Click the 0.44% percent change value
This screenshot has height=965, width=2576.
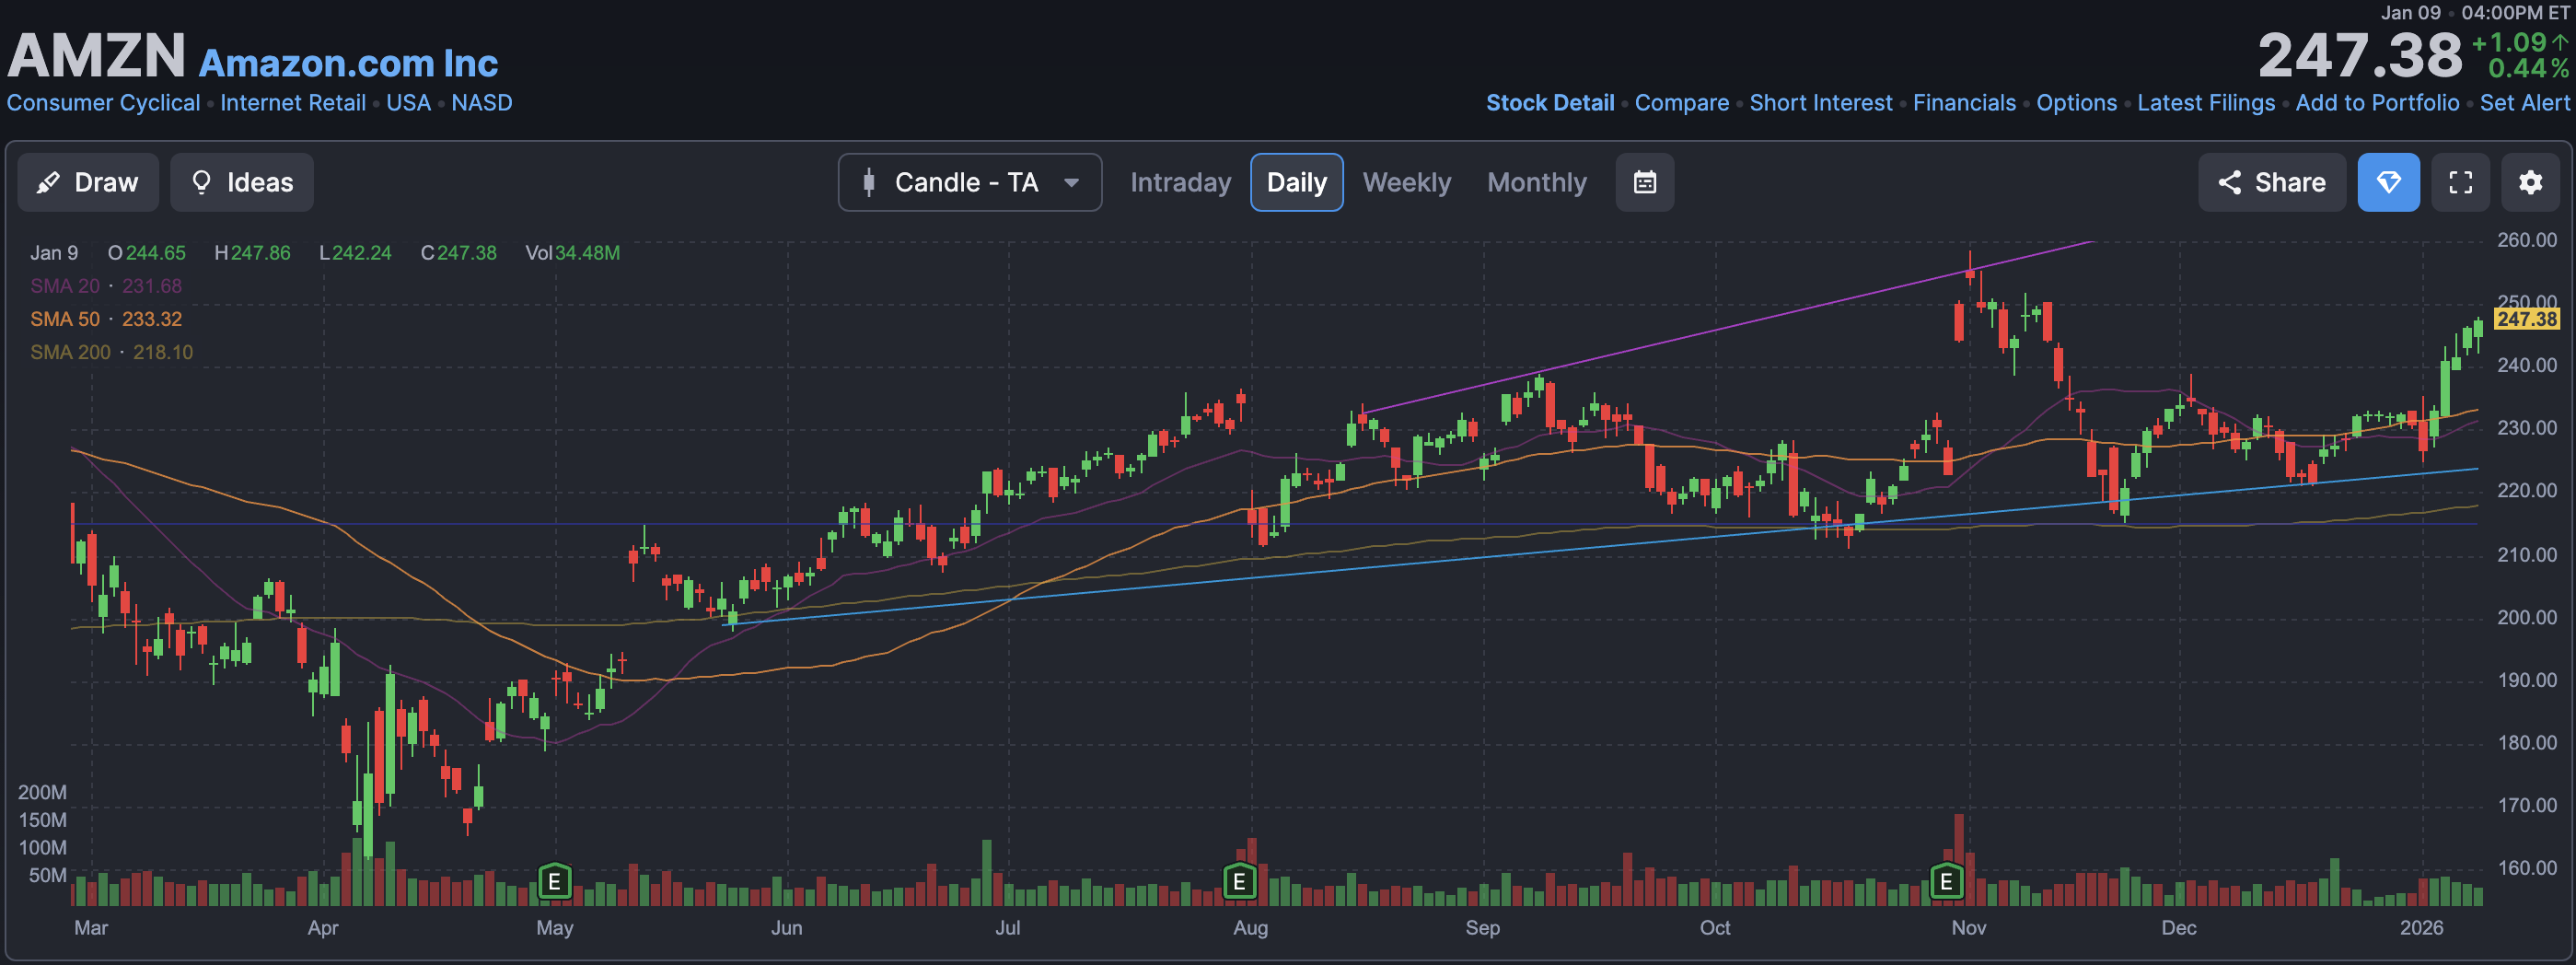[x=2528, y=68]
